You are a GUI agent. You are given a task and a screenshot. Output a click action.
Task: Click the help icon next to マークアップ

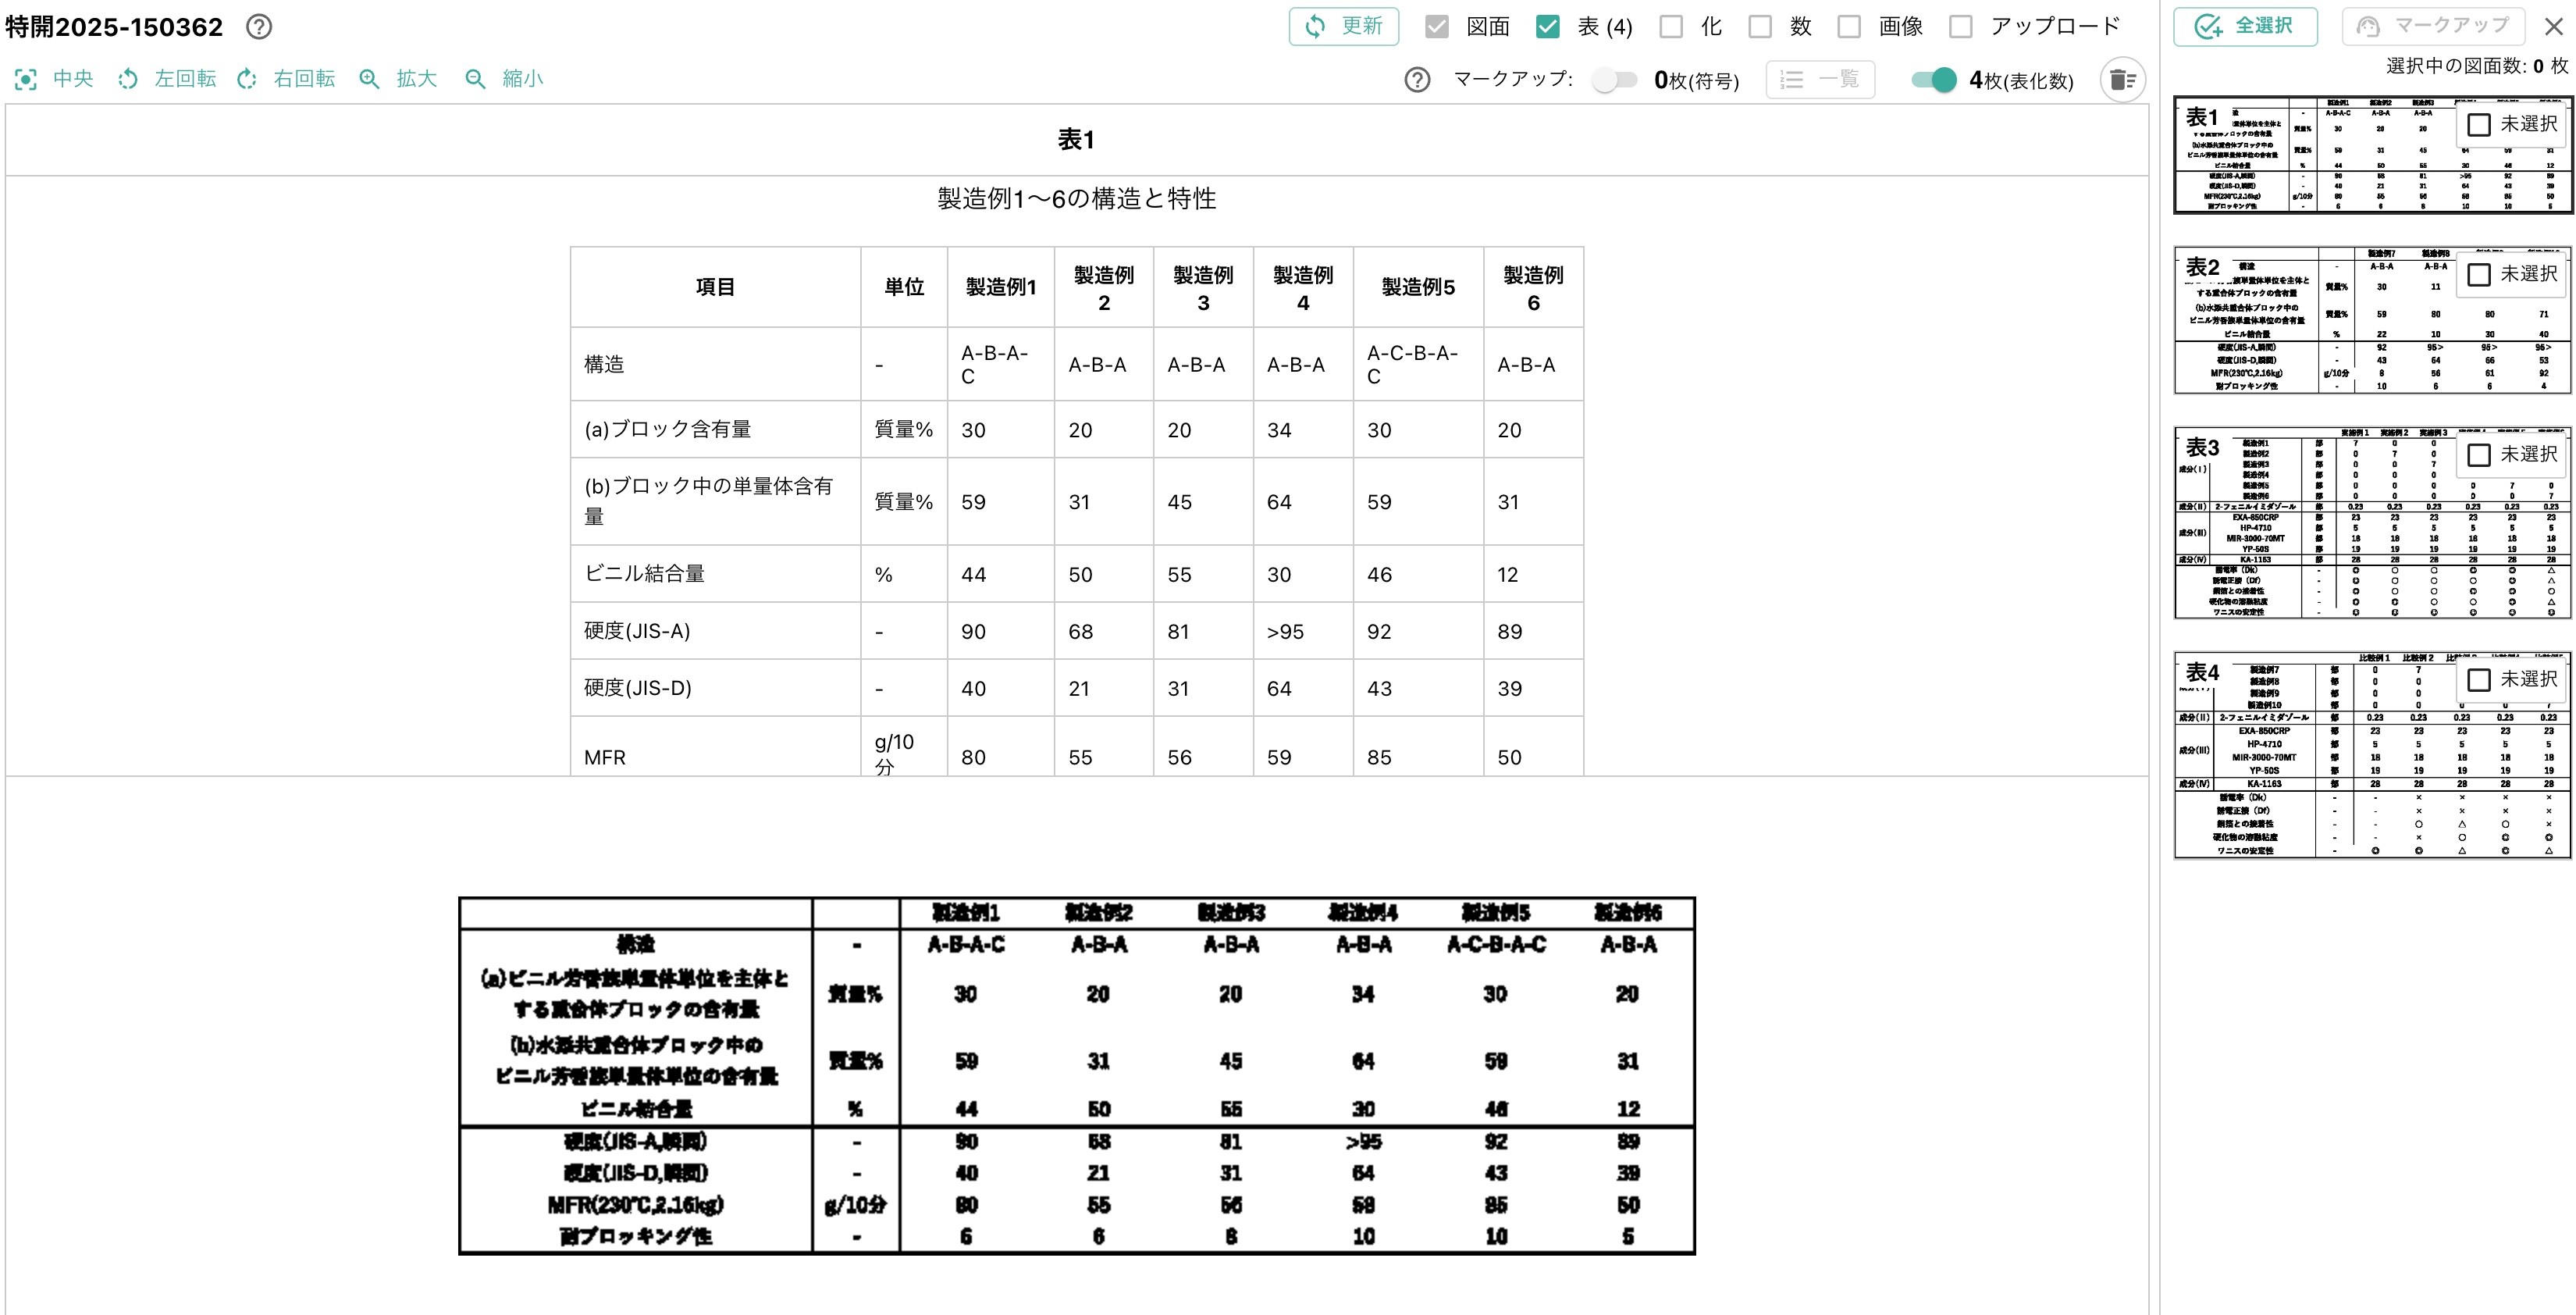click(1417, 80)
